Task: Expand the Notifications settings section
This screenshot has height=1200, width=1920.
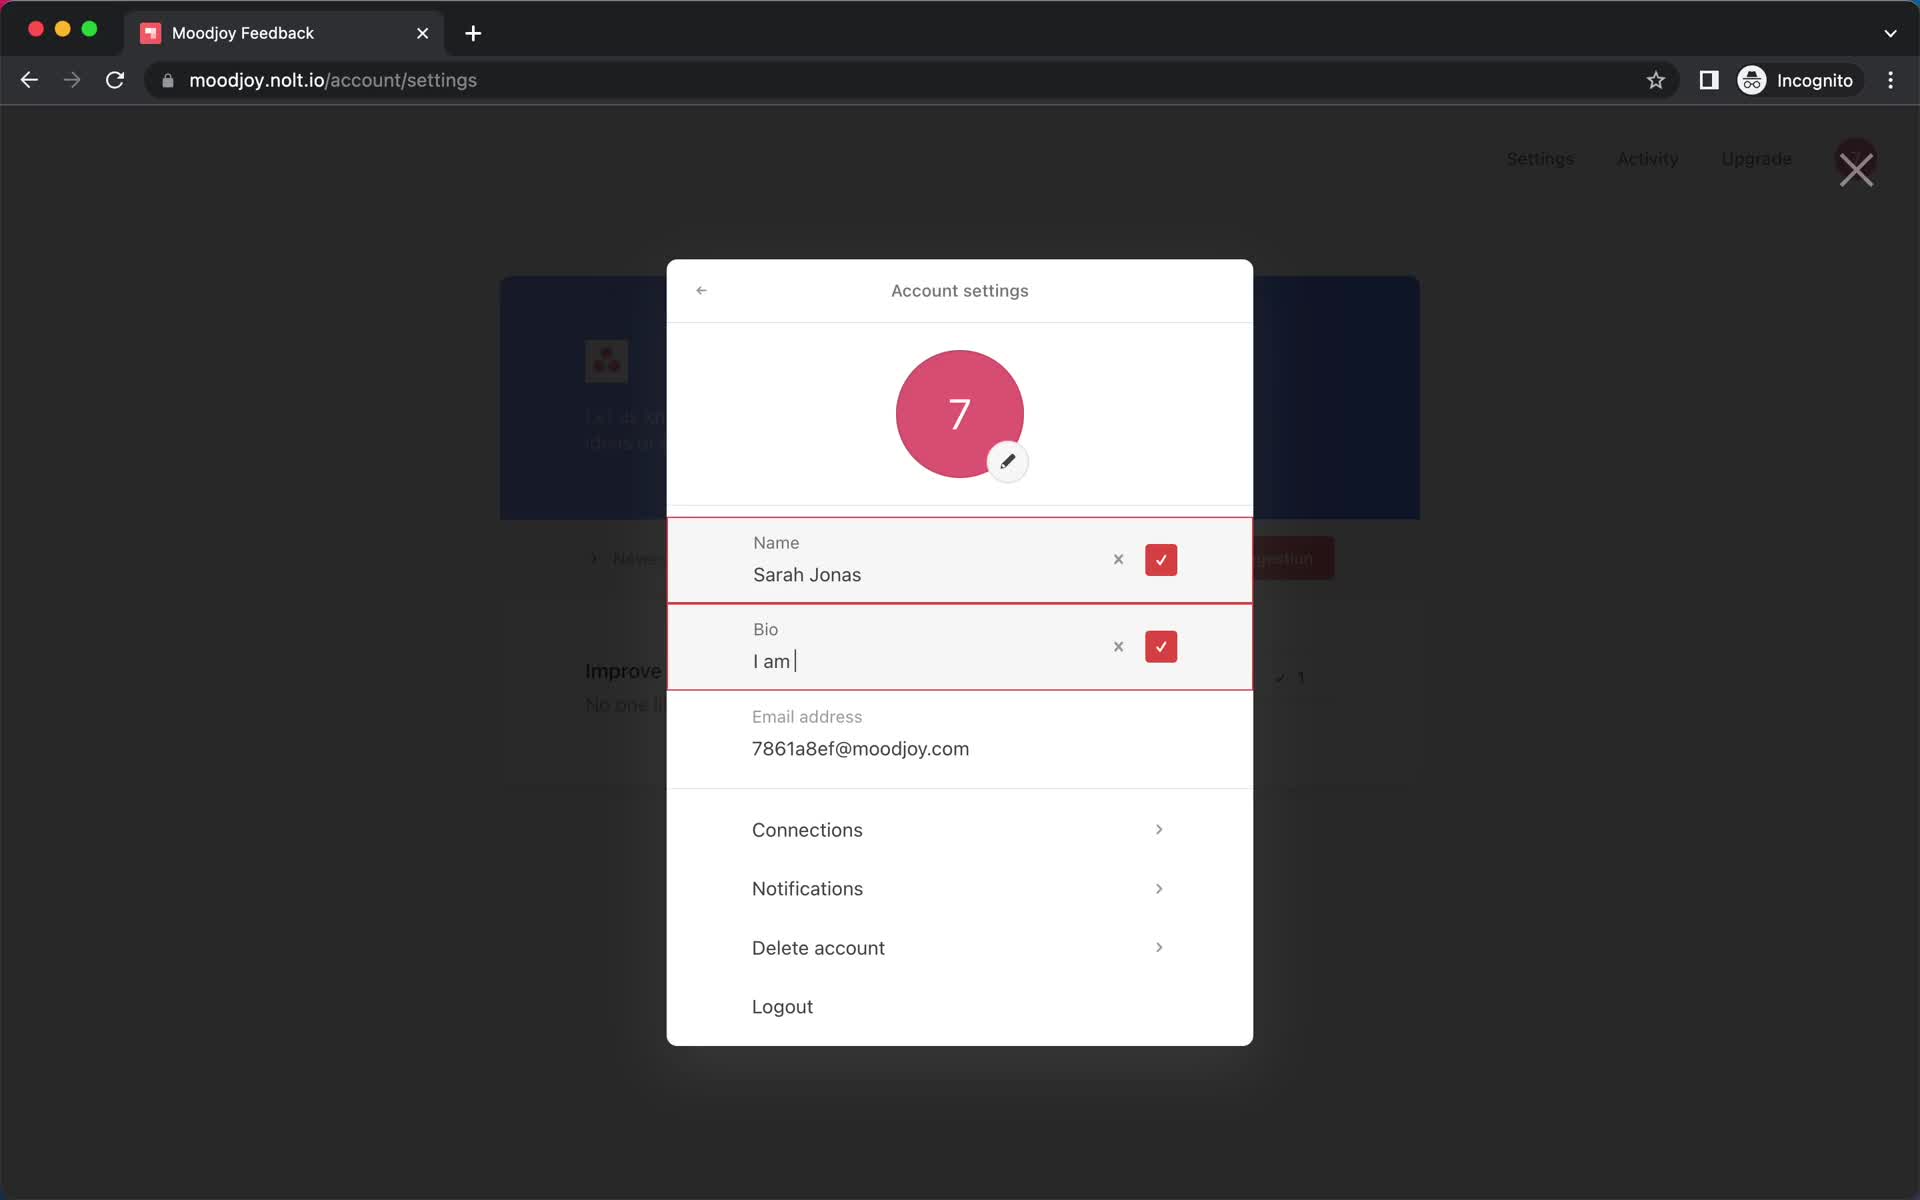Action: coord(959,888)
